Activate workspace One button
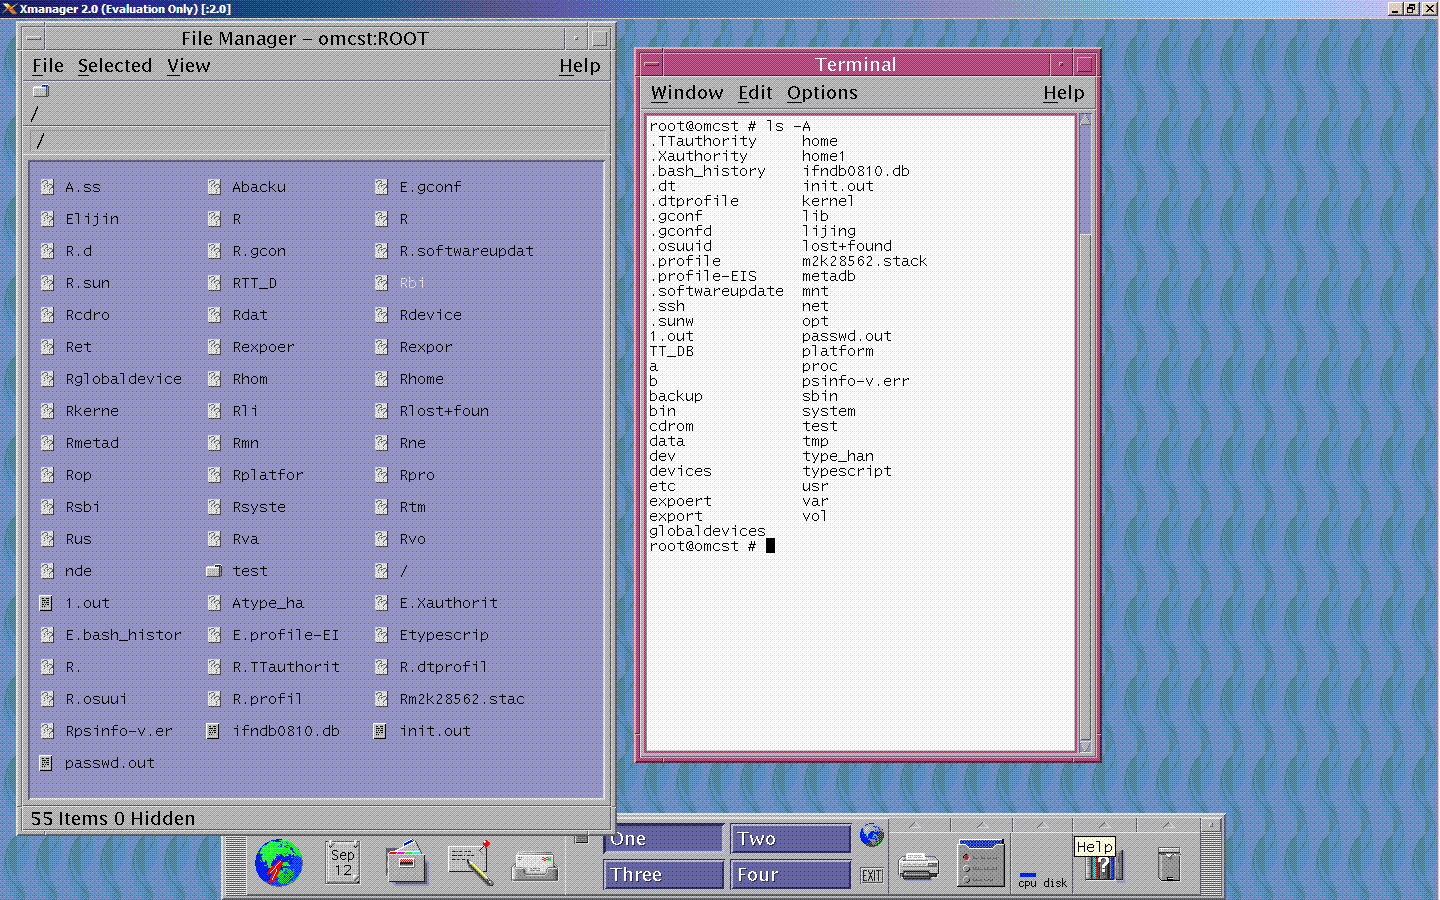 pos(663,837)
